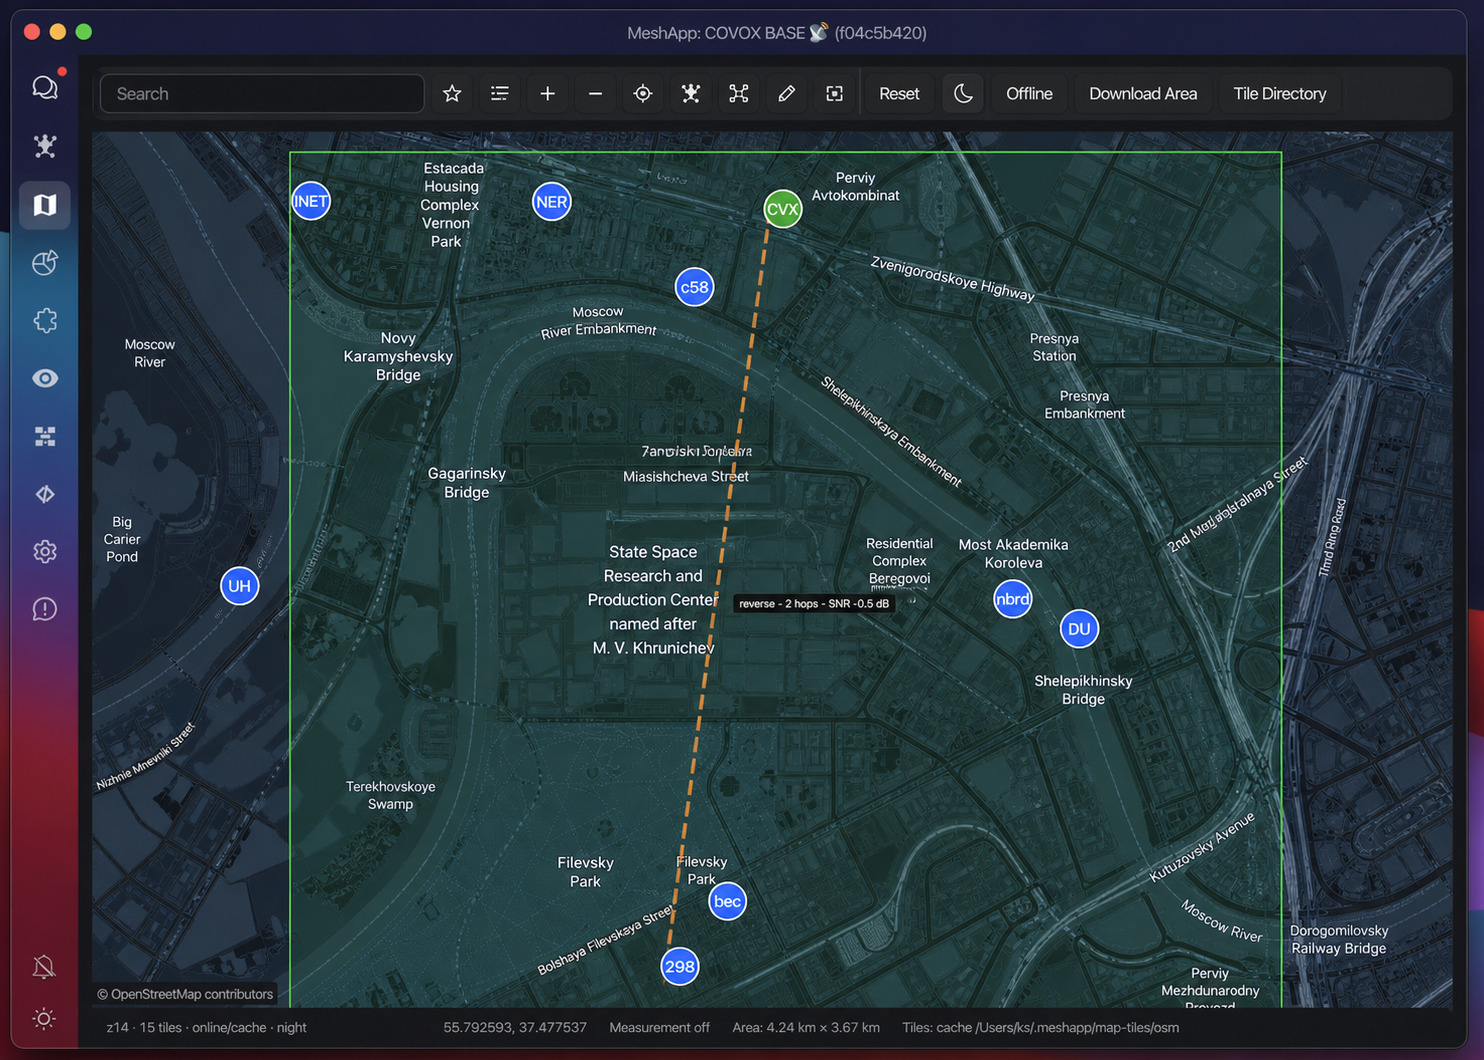Focus the Search field
The height and width of the screenshot is (1060, 1484).
click(262, 94)
